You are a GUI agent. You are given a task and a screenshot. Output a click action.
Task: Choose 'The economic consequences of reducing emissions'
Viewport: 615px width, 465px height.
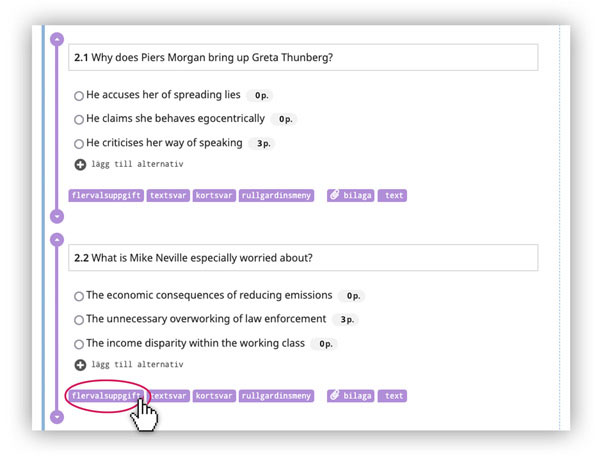79,296
